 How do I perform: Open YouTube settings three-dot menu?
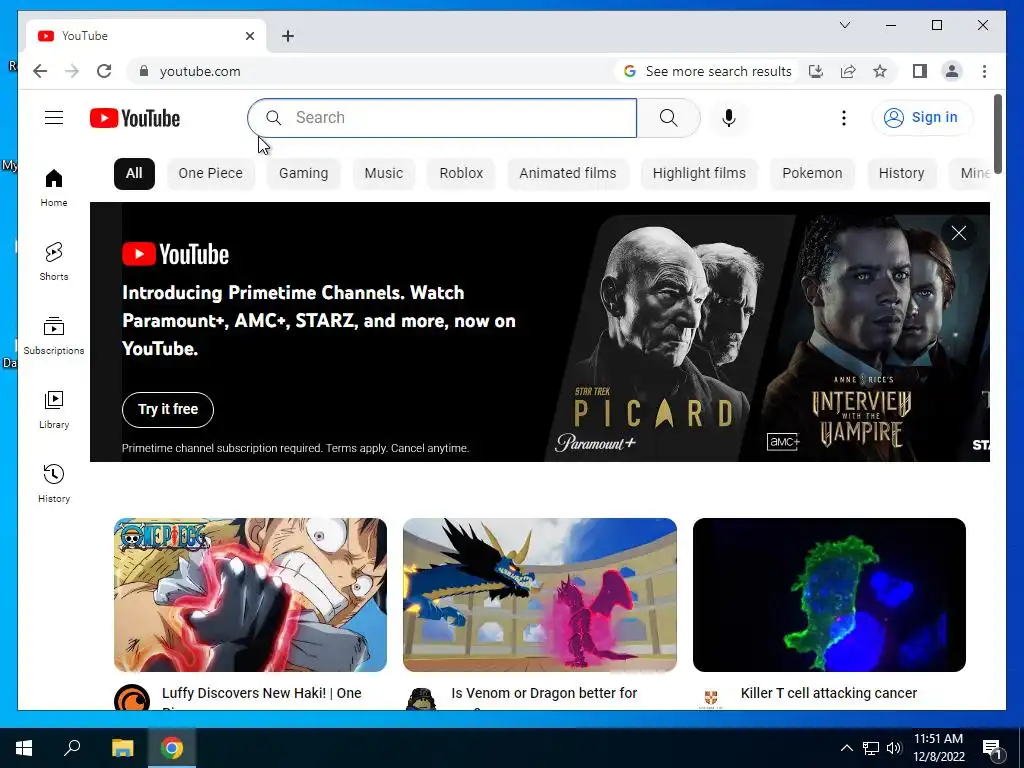pyautogui.click(x=844, y=118)
